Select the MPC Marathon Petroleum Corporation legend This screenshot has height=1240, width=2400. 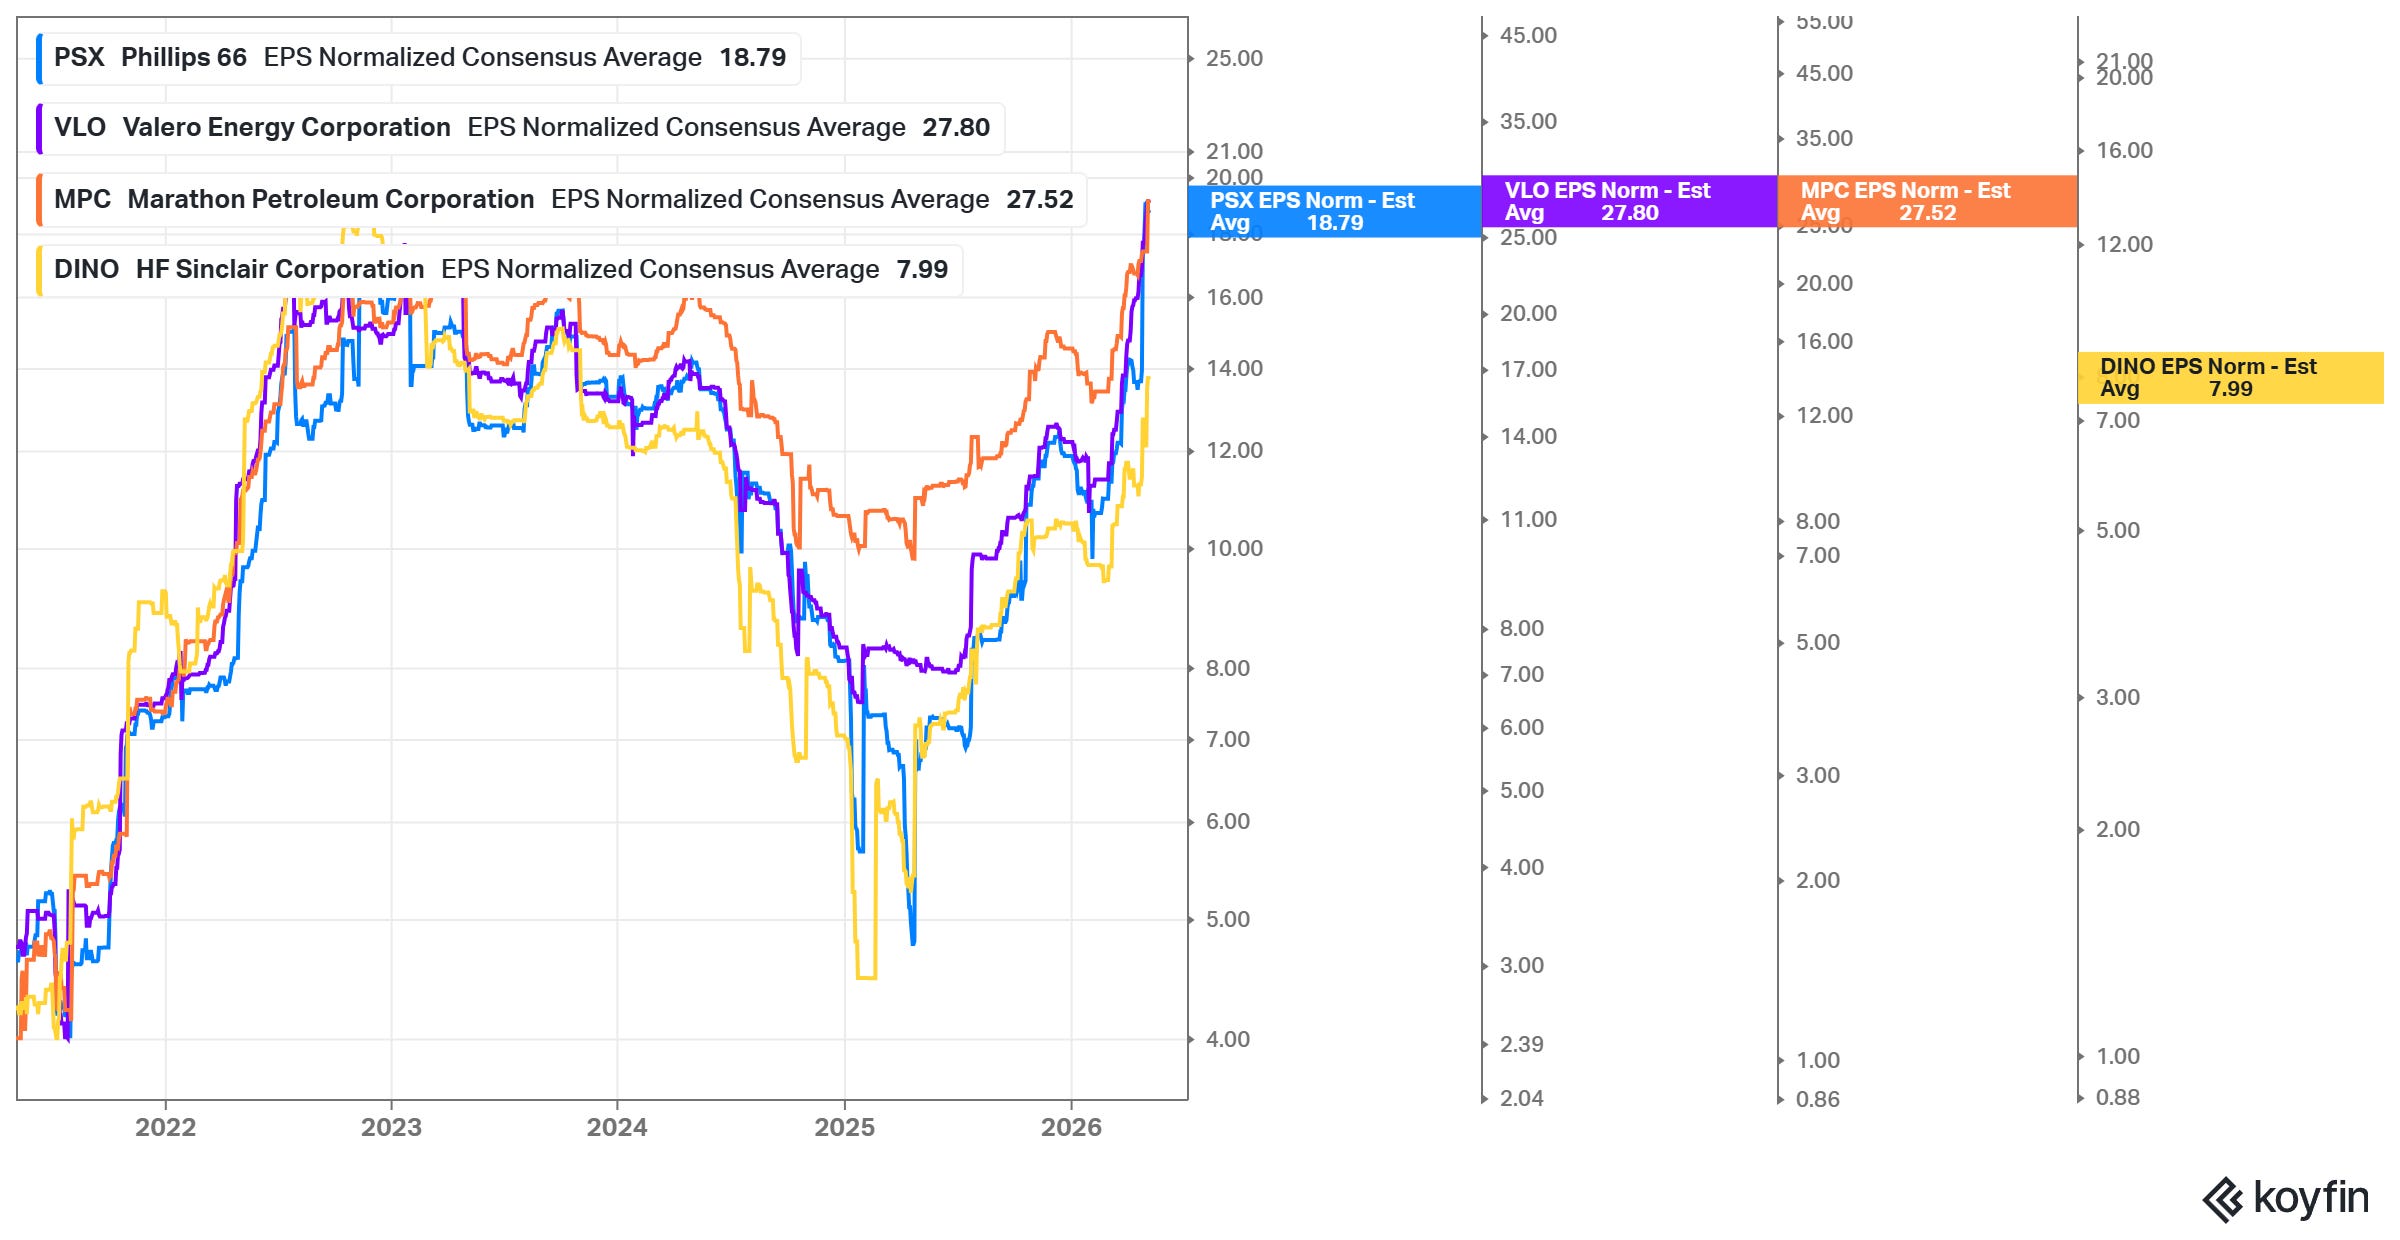pyautogui.click(x=562, y=200)
